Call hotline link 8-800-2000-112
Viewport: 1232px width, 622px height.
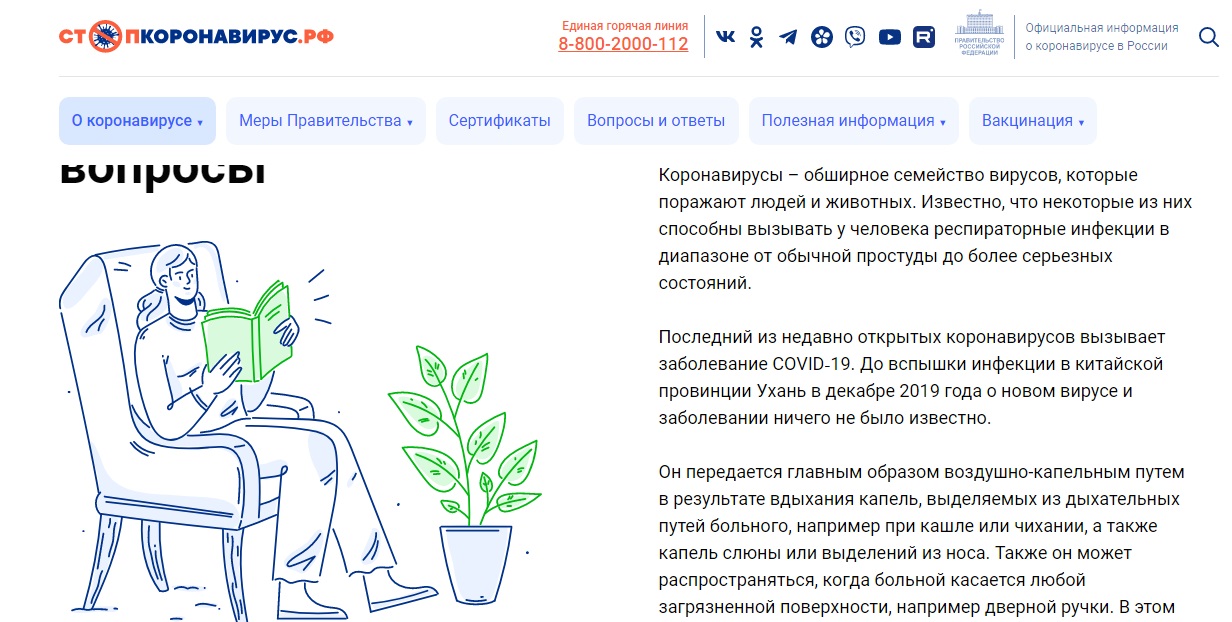tap(623, 44)
